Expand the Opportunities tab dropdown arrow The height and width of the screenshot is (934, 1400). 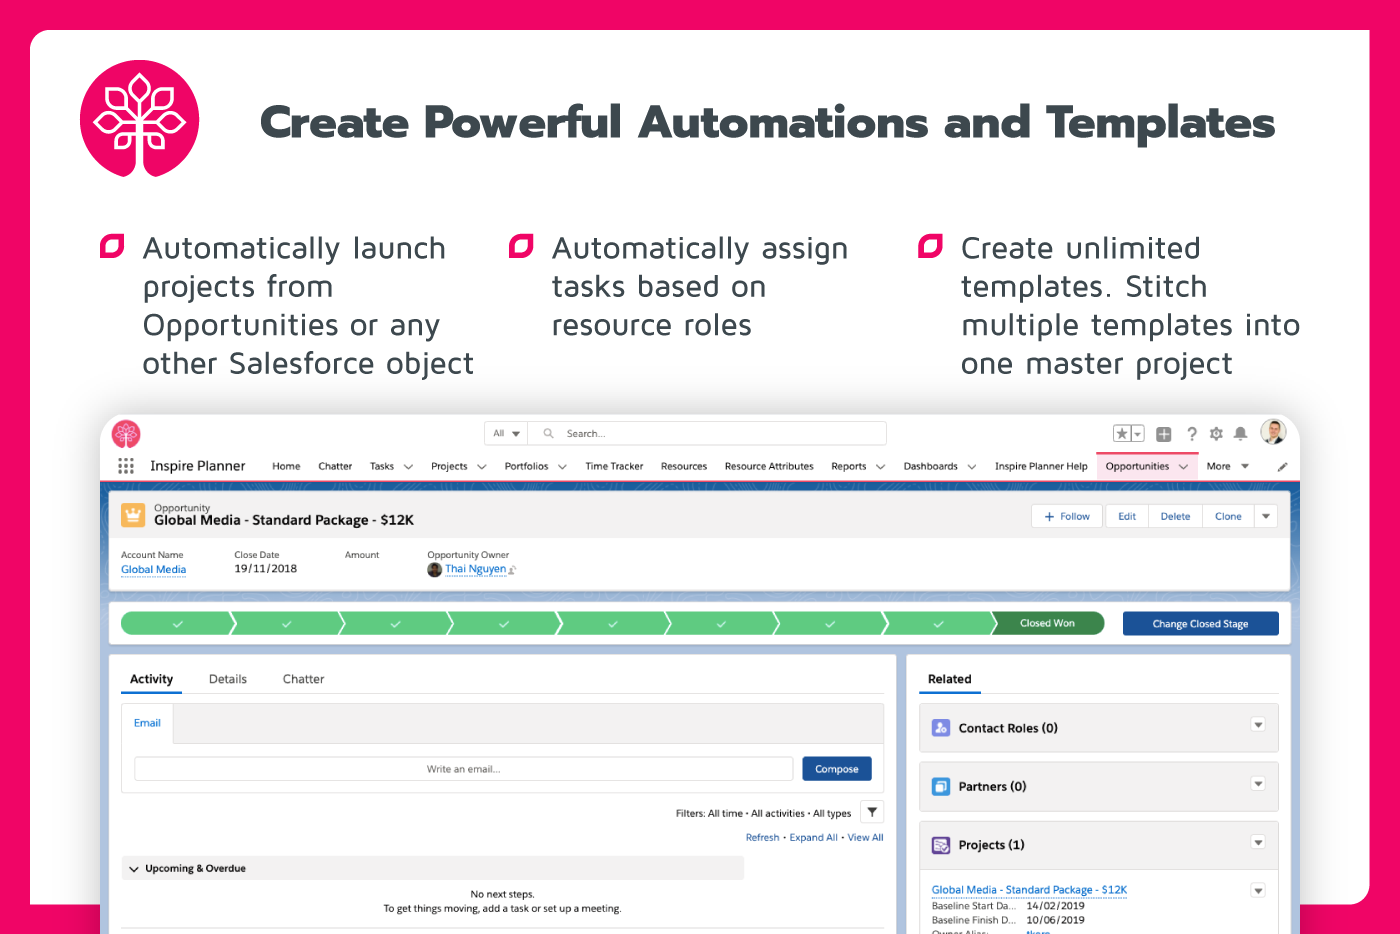[x=1183, y=467]
